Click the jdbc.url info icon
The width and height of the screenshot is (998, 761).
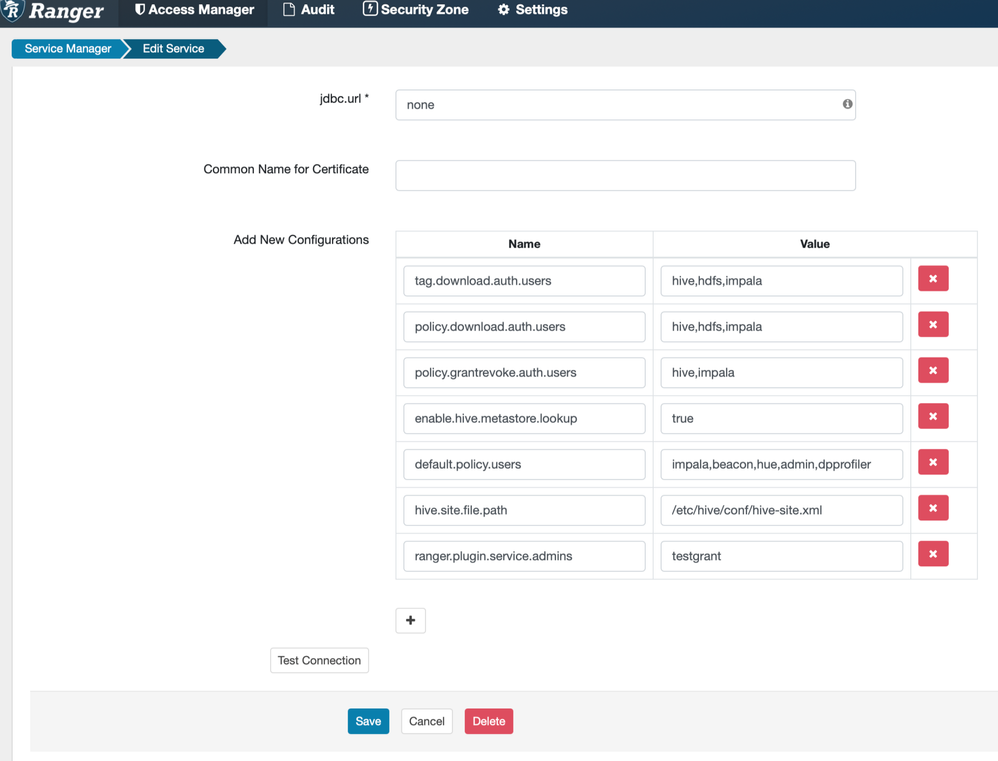point(847,104)
